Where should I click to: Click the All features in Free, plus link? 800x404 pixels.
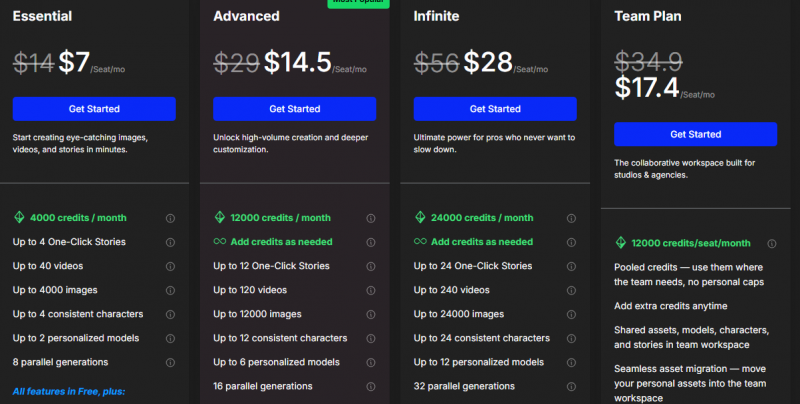(69, 391)
